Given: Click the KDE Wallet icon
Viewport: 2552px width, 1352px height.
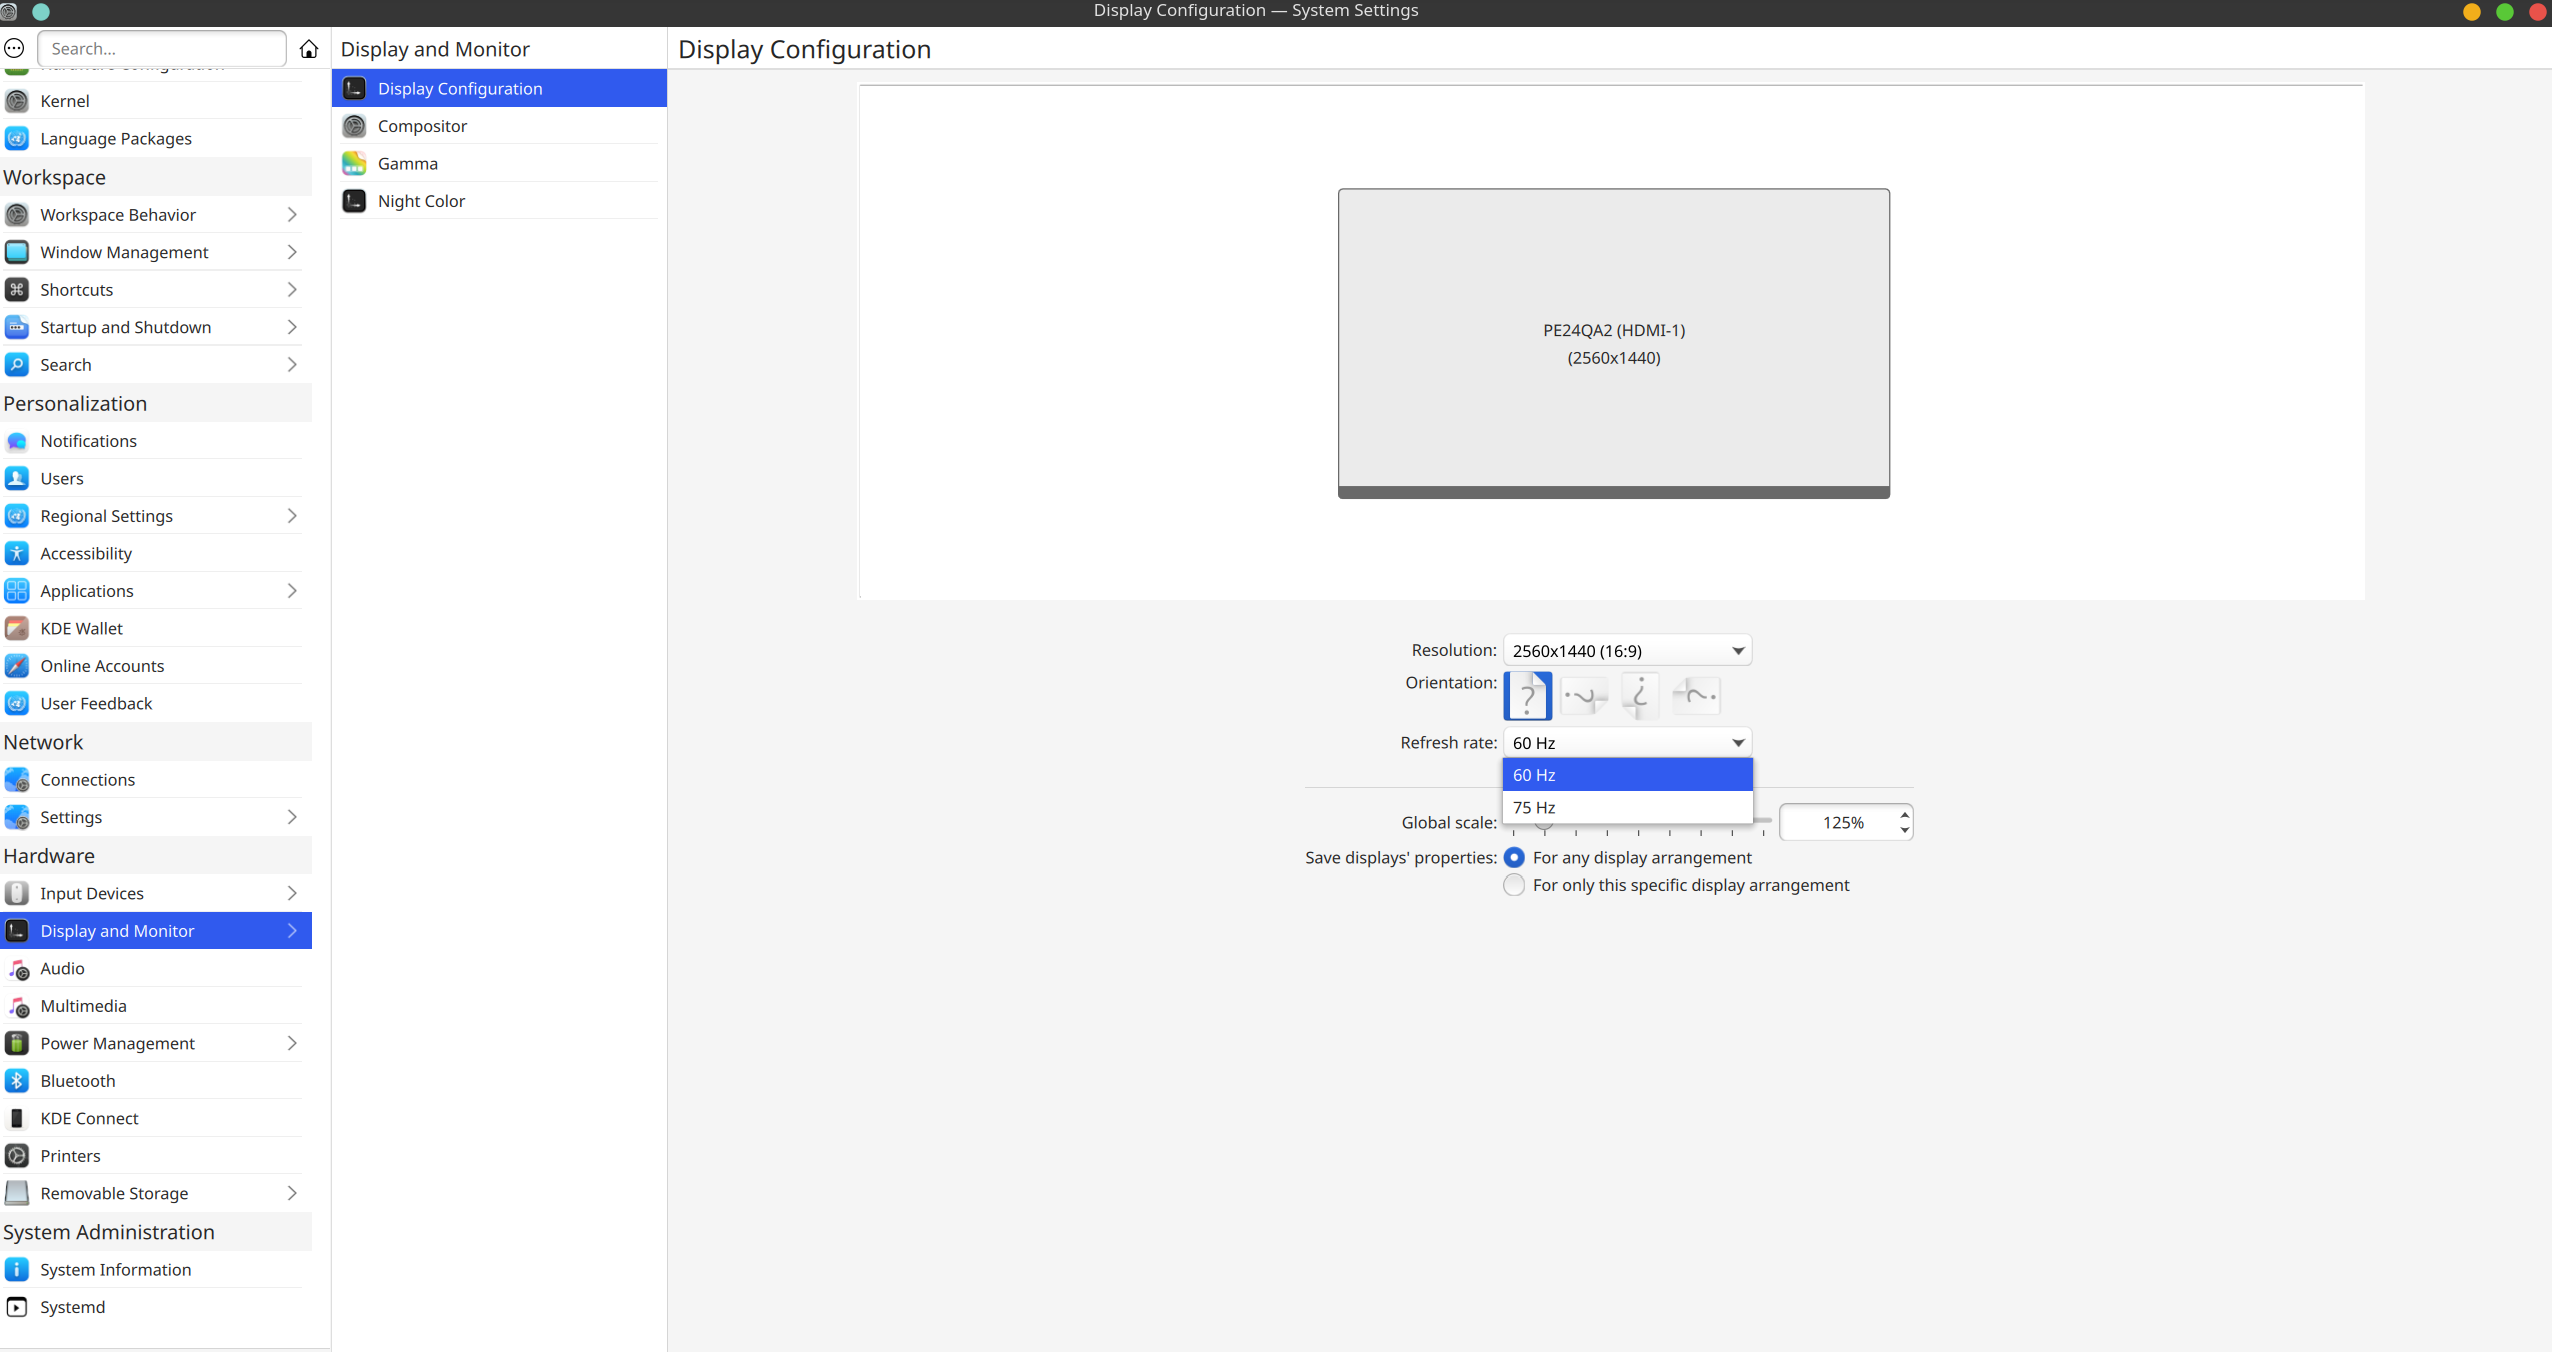Looking at the screenshot, I should (x=17, y=628).
